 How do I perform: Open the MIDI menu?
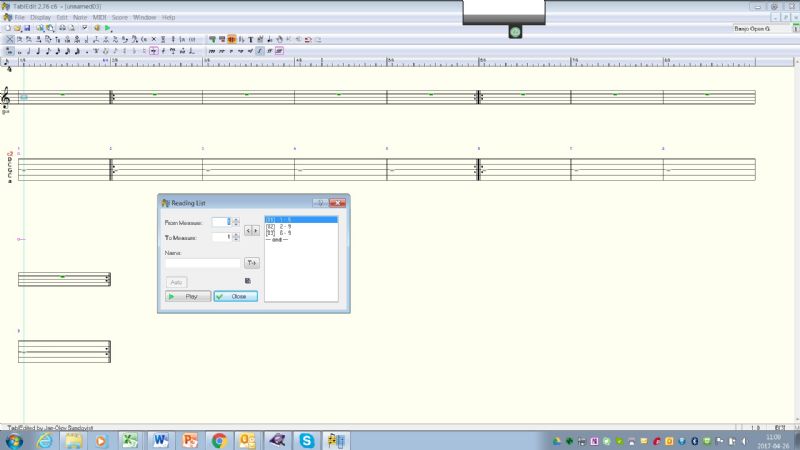click(x=96, y=18)
